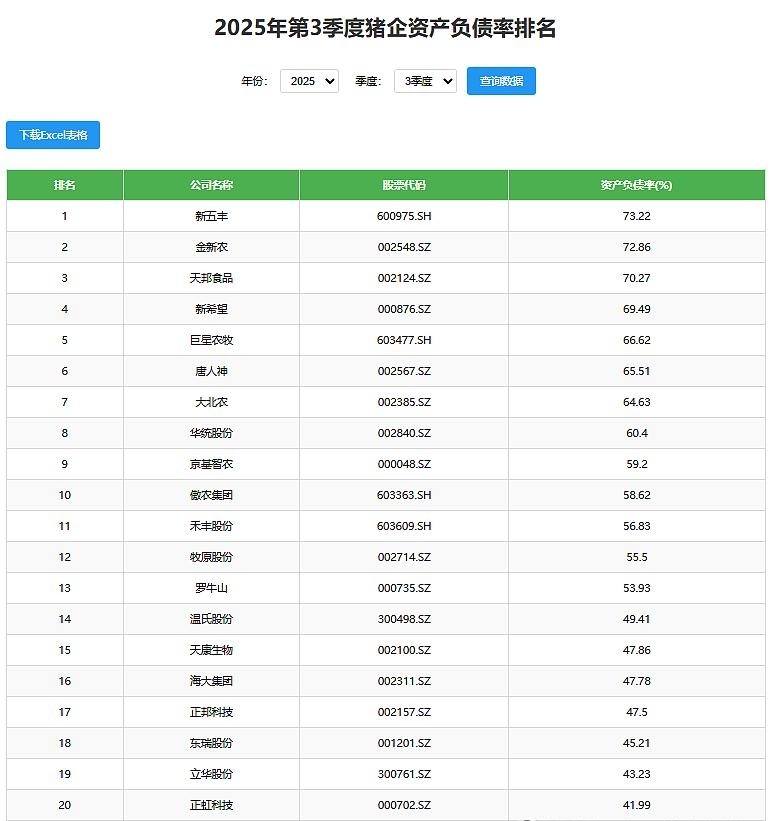Click the value 72.86
Screen dimensions: 771x821
(636, 247)
